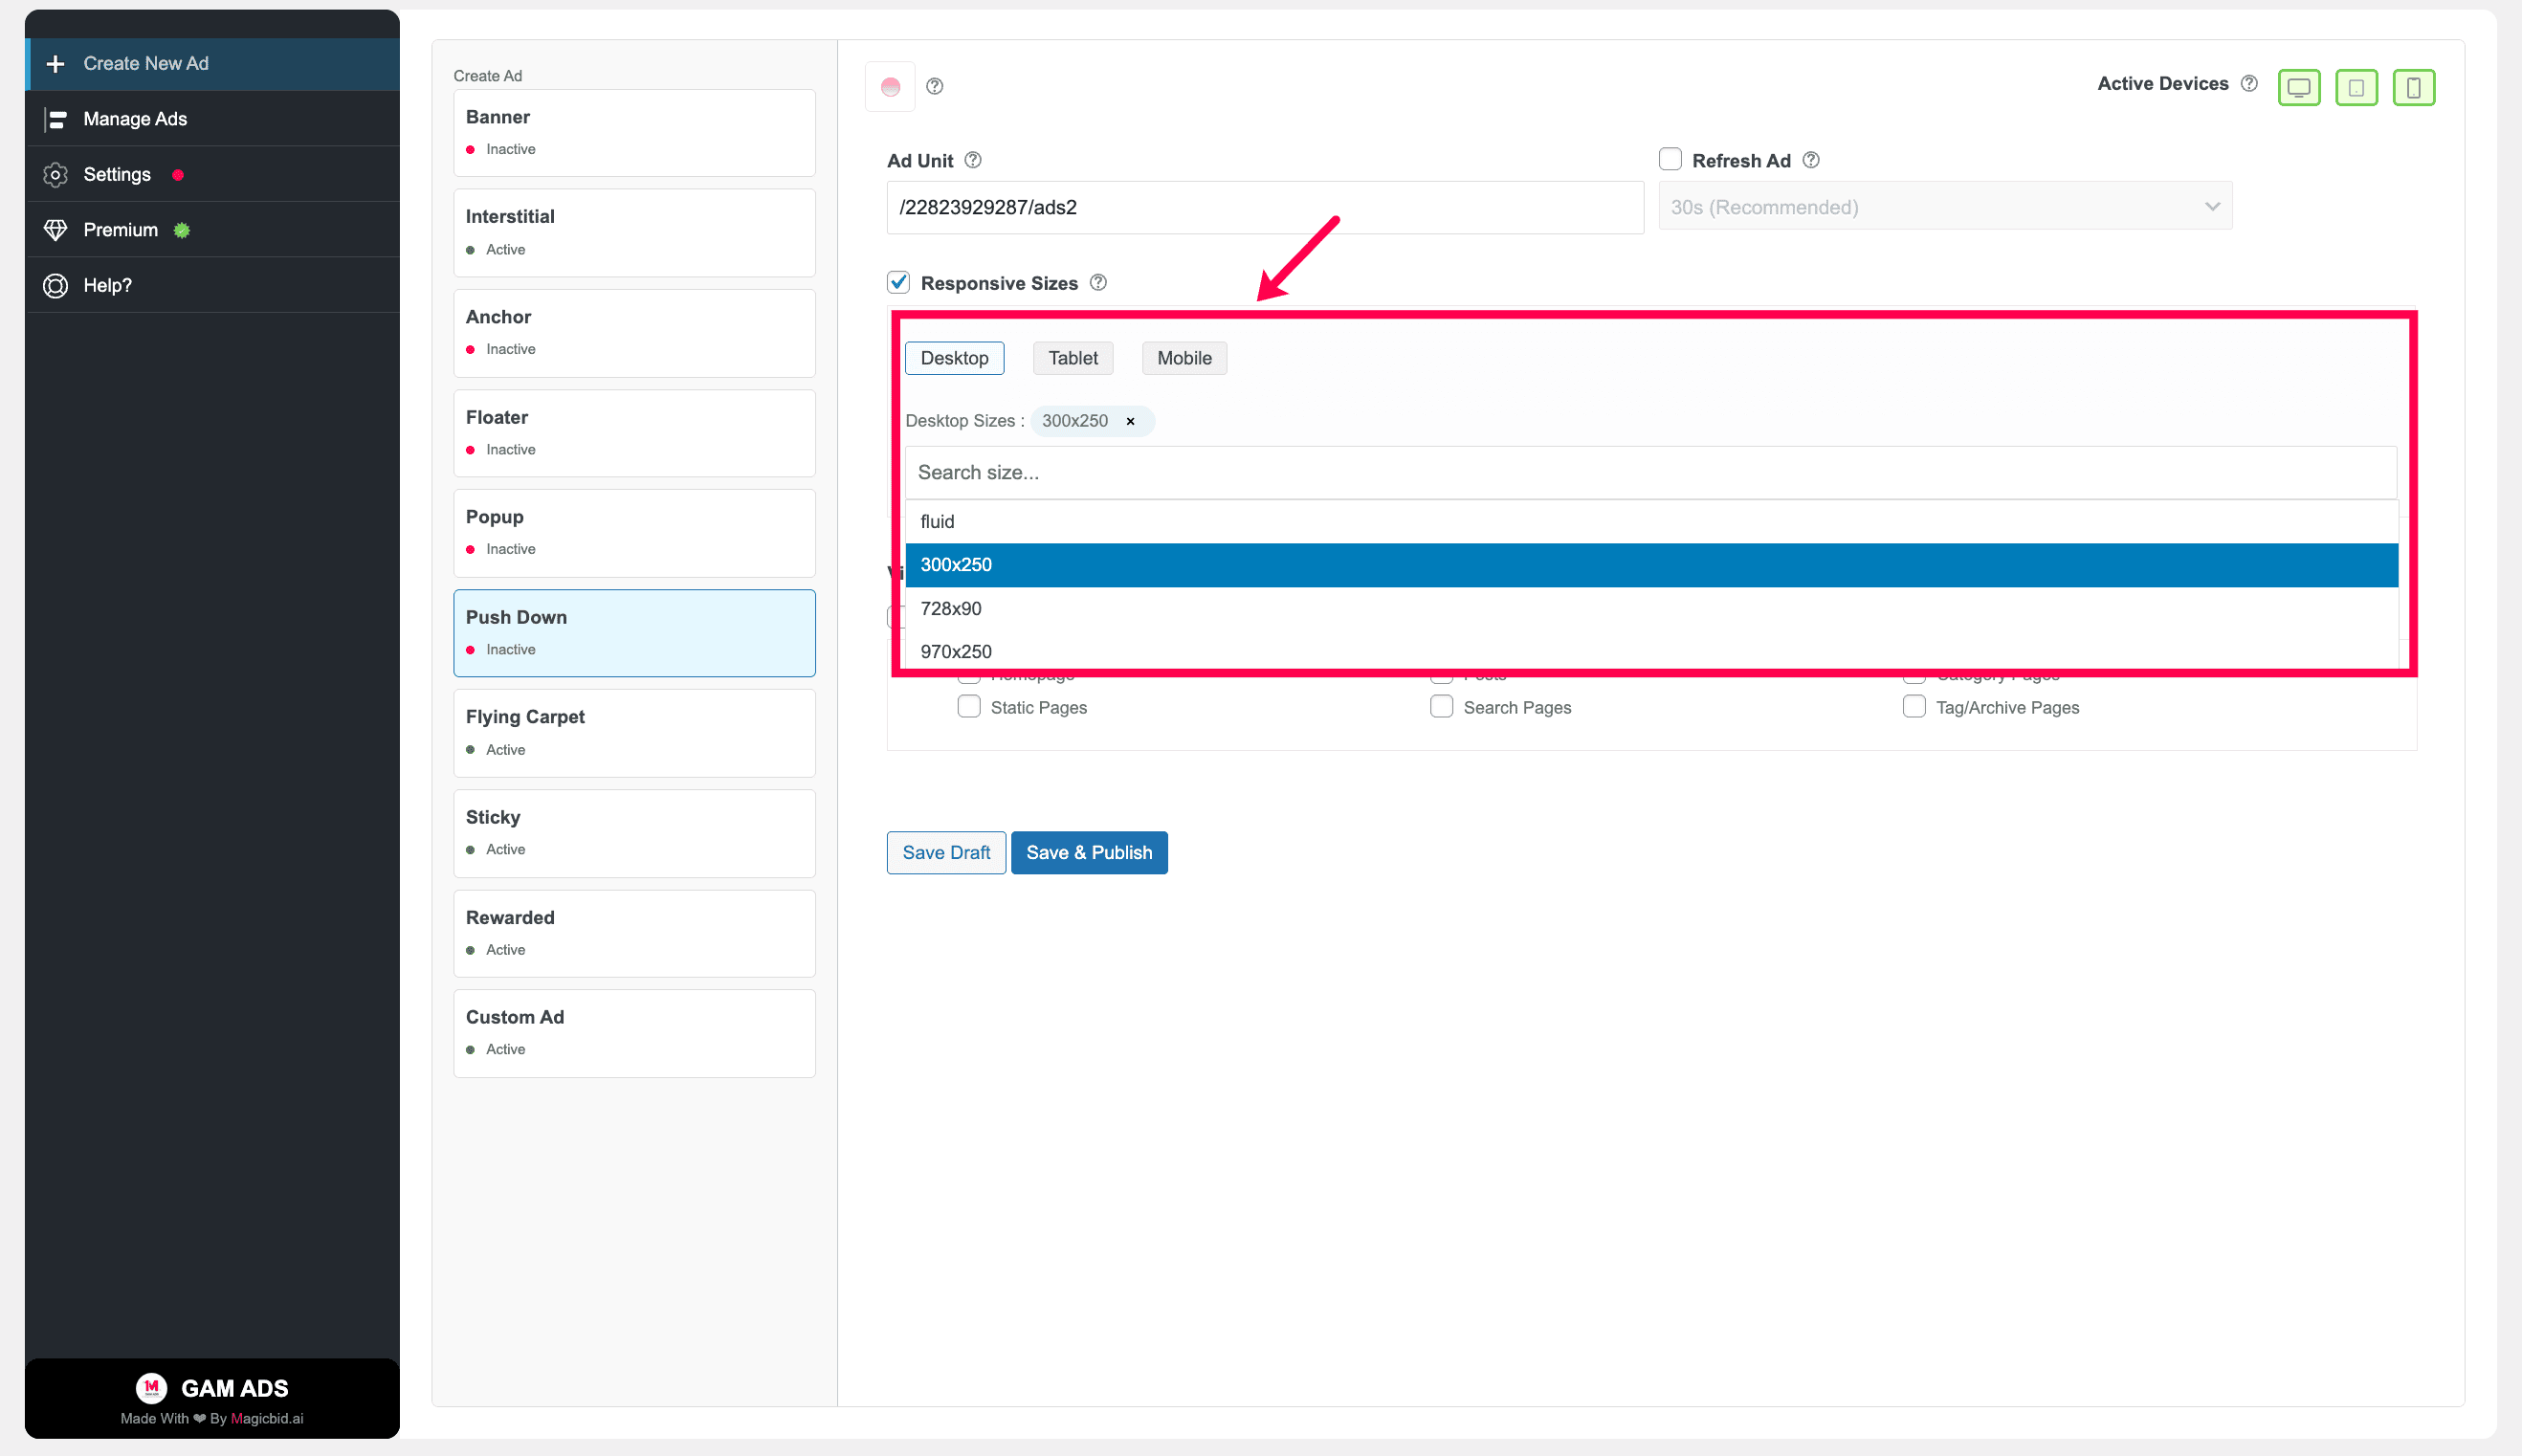Click the help icon next to Active Devices
The height and width of the screenshot is (1456, 2522).
[x=2249, y=84]
